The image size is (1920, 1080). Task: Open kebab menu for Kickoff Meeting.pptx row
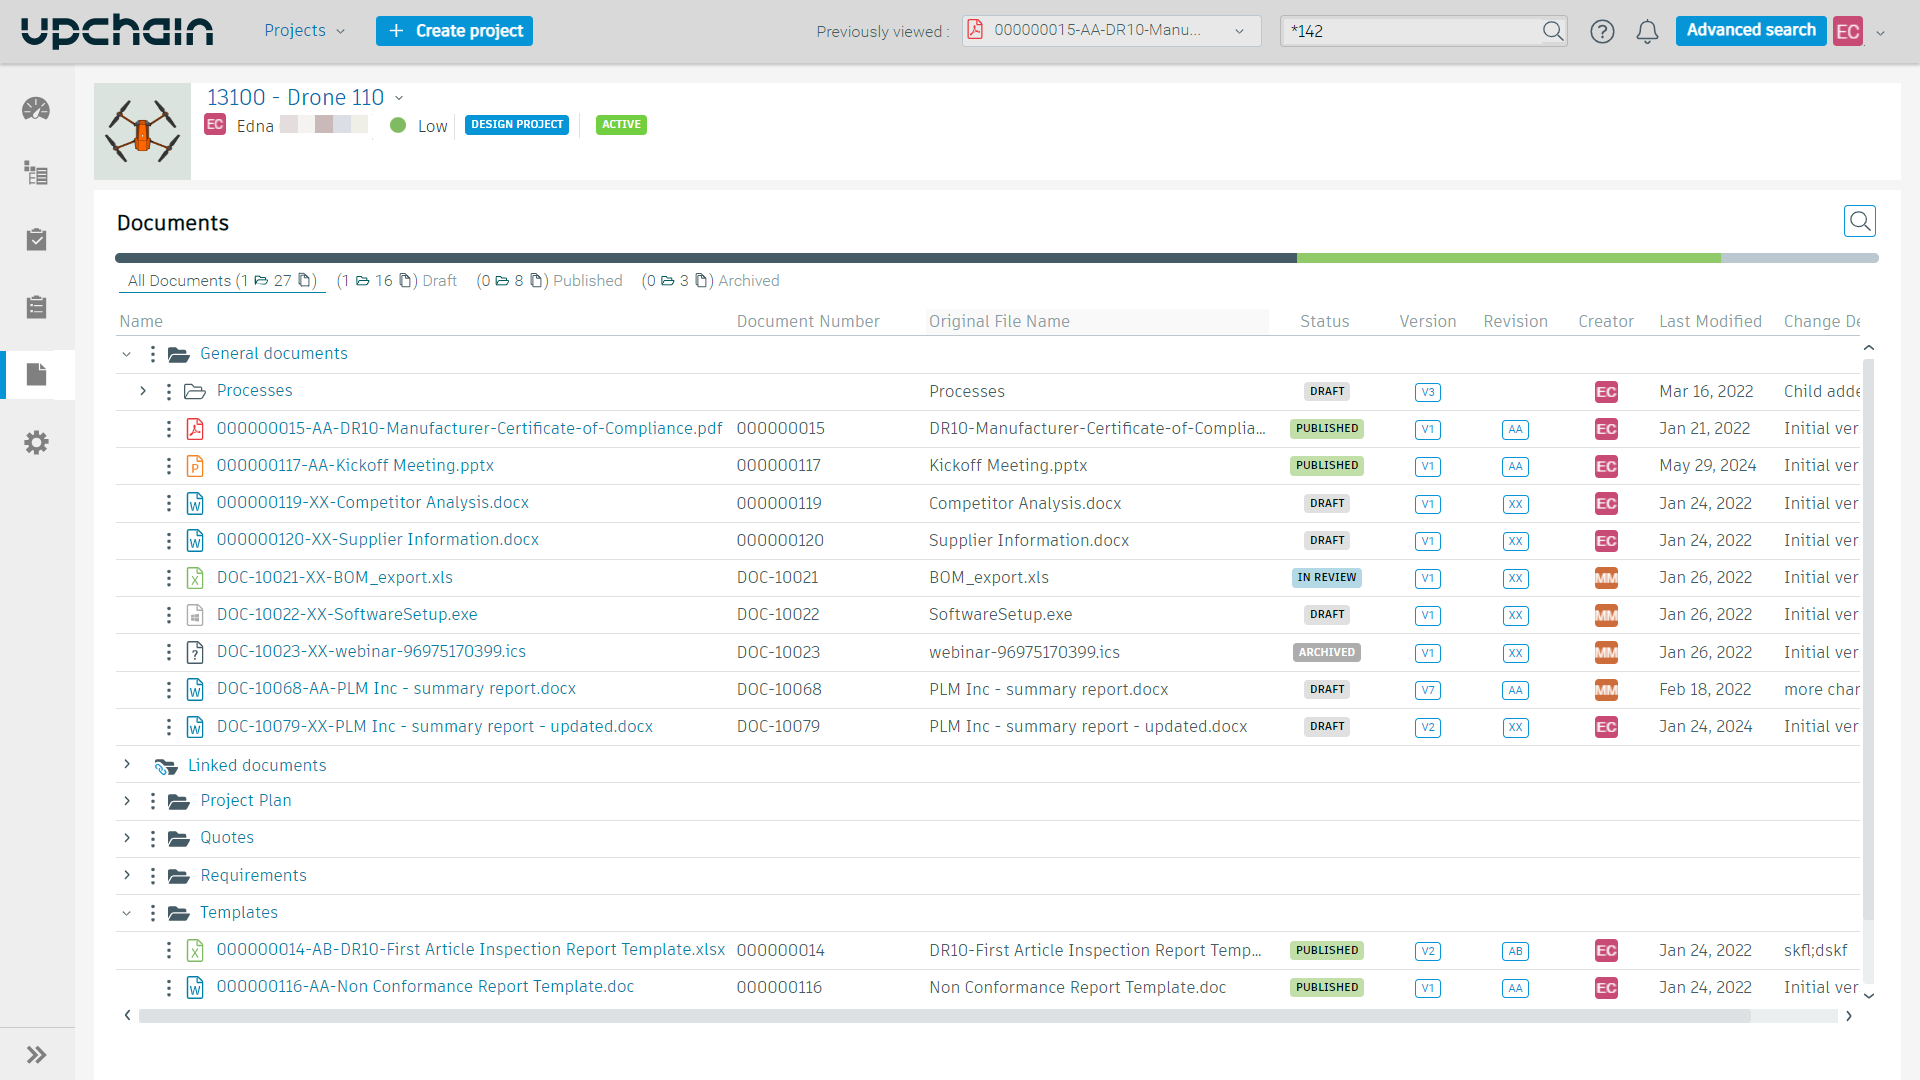pos(168,466)
